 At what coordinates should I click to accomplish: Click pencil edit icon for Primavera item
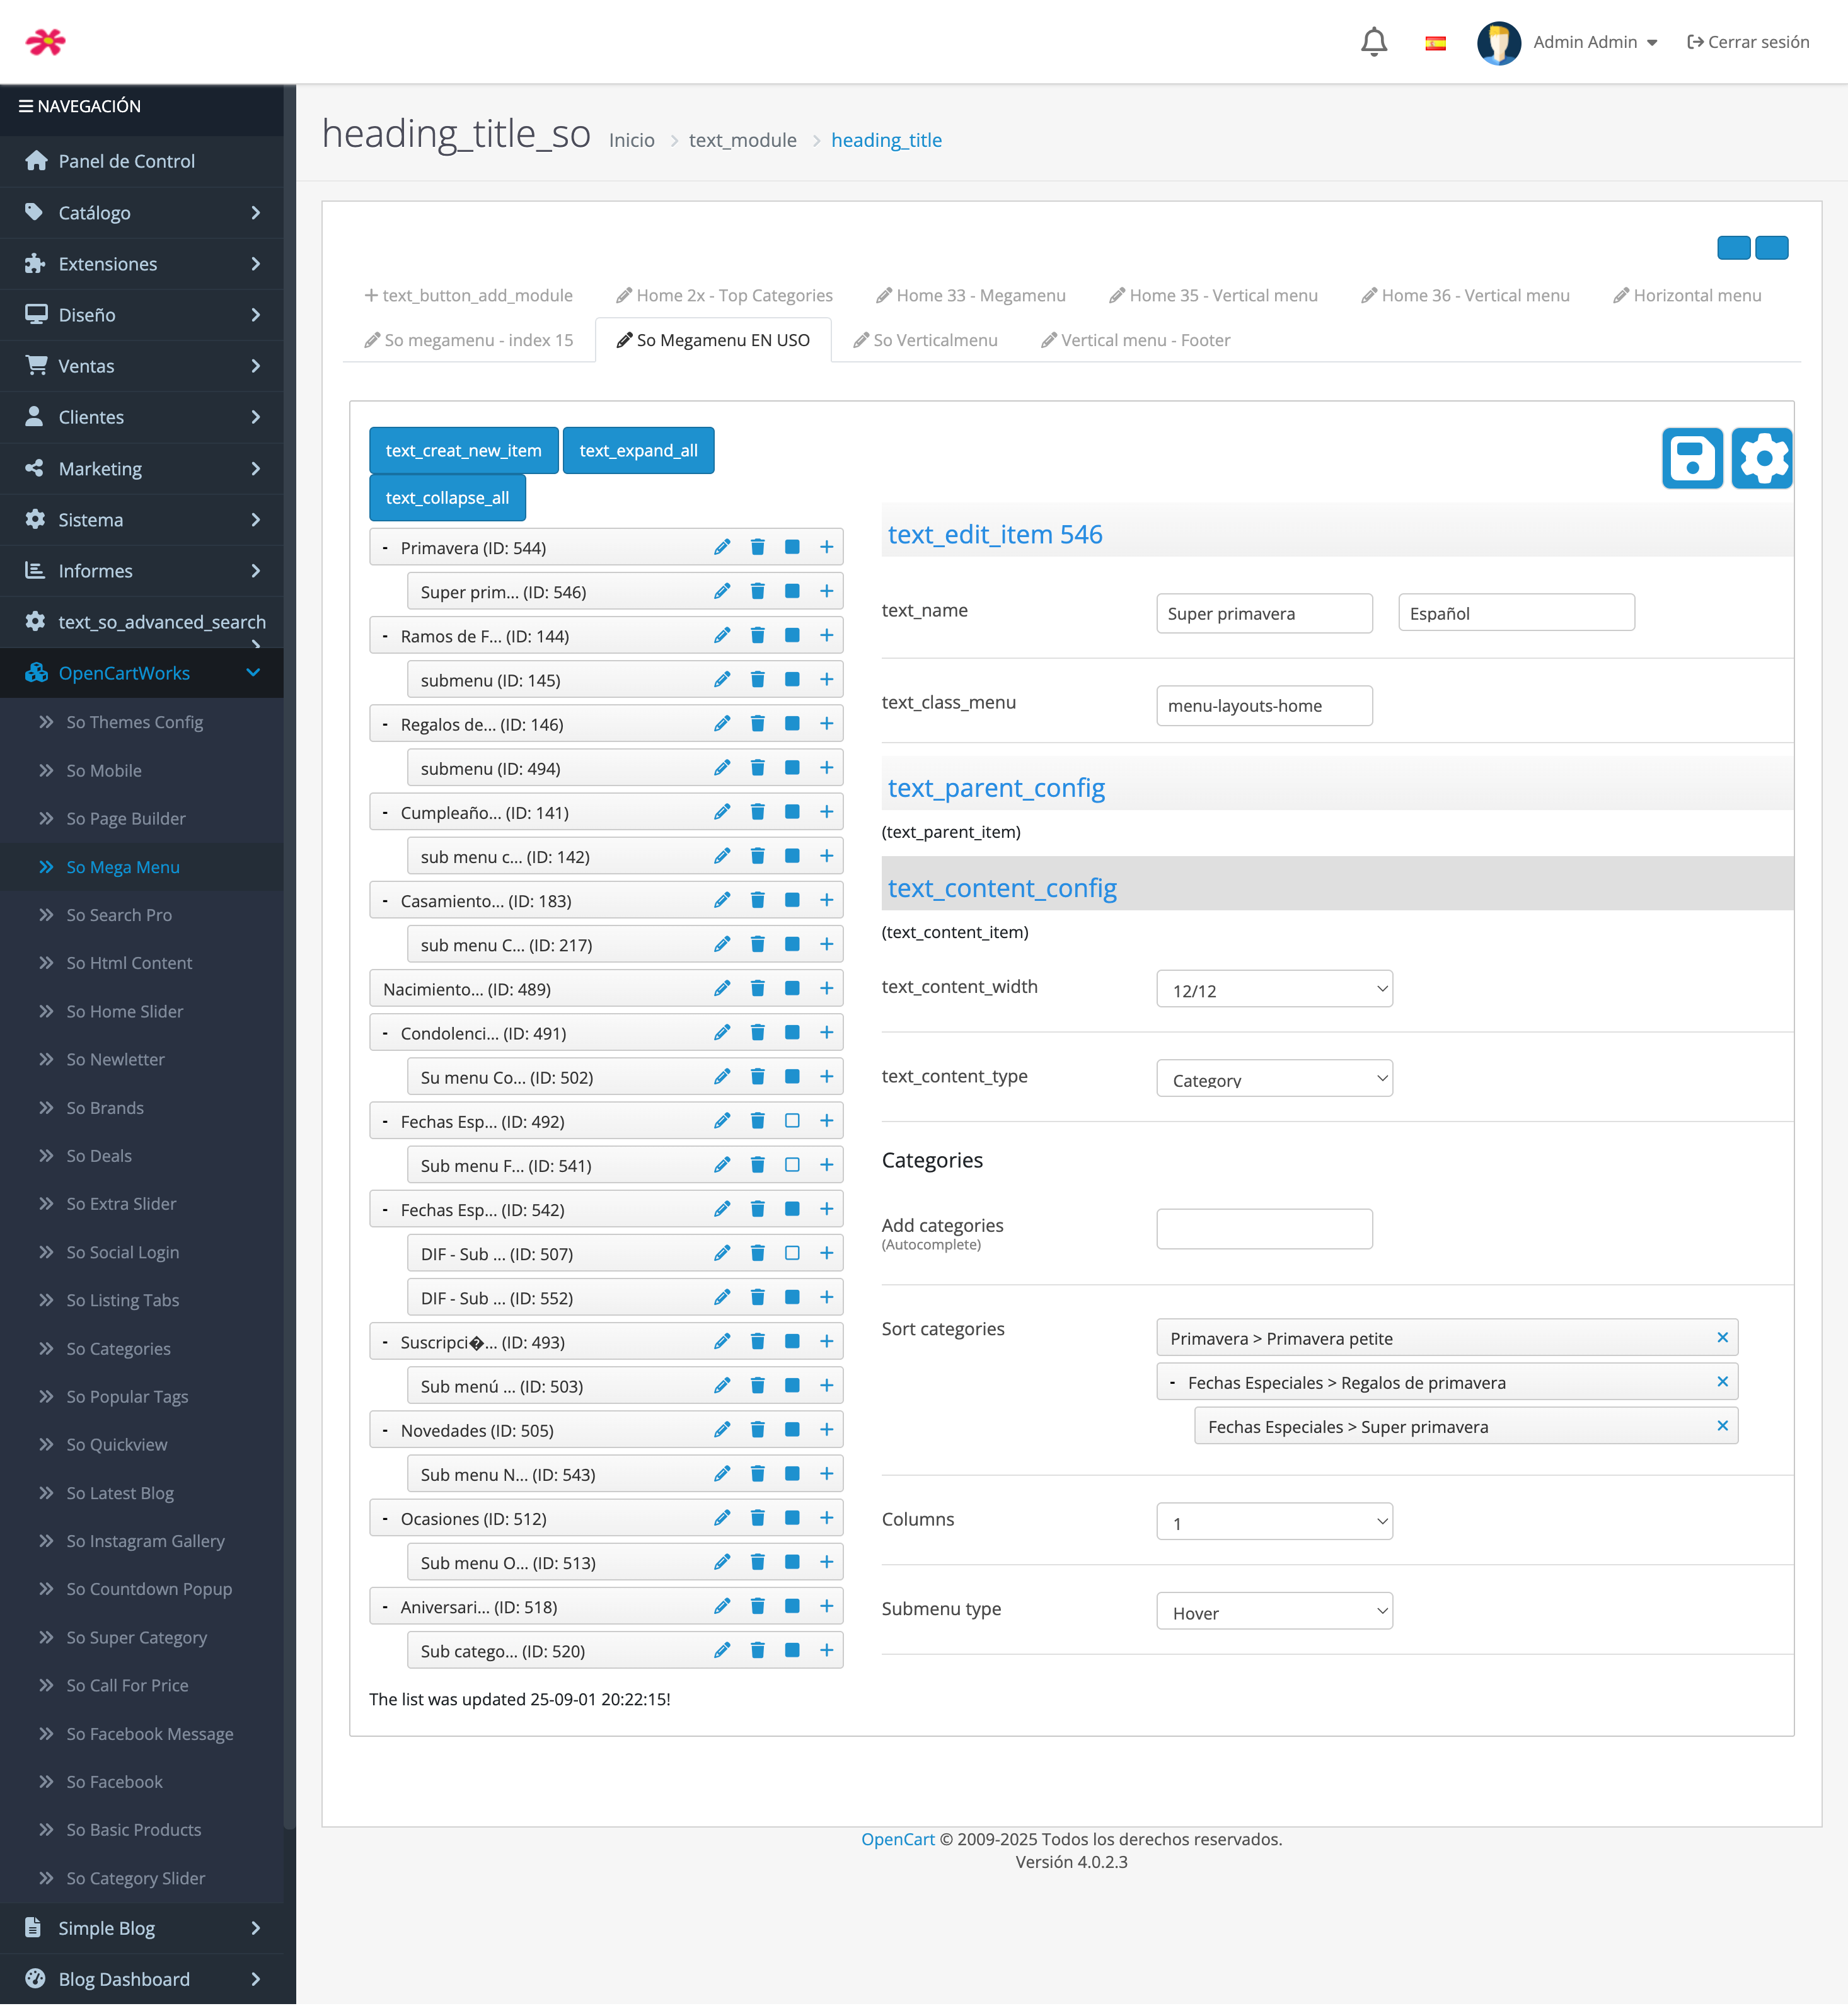722,547
